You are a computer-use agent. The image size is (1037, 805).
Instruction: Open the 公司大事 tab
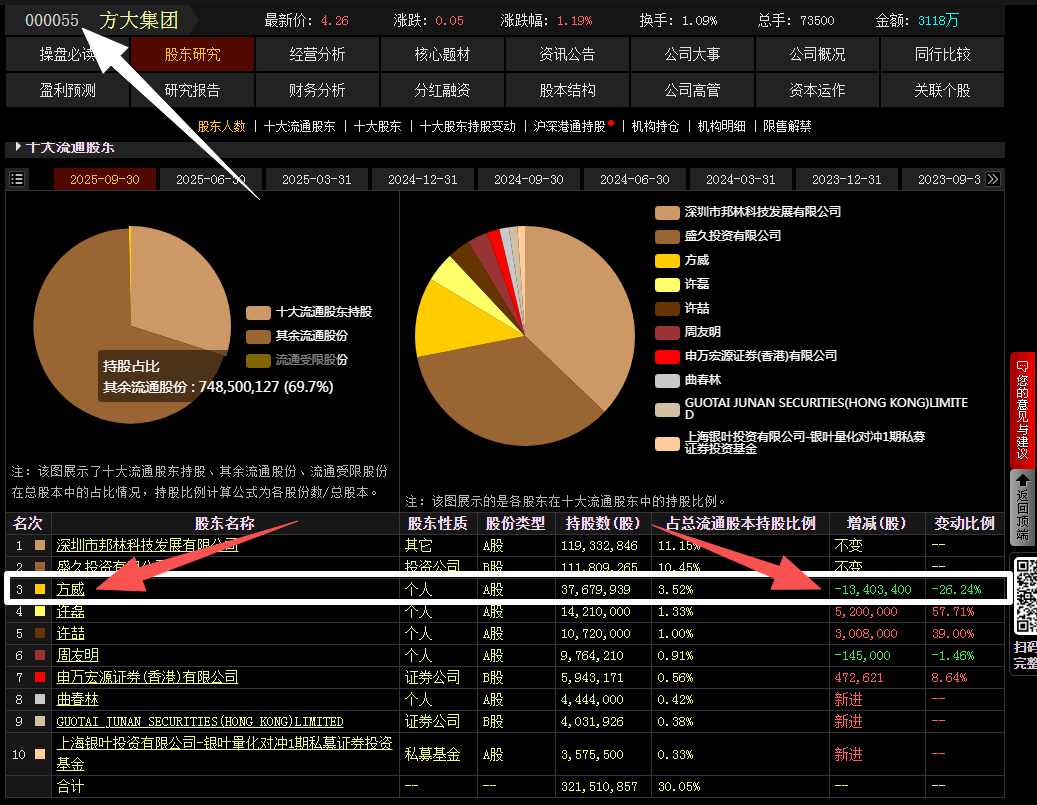click(692, 54)
